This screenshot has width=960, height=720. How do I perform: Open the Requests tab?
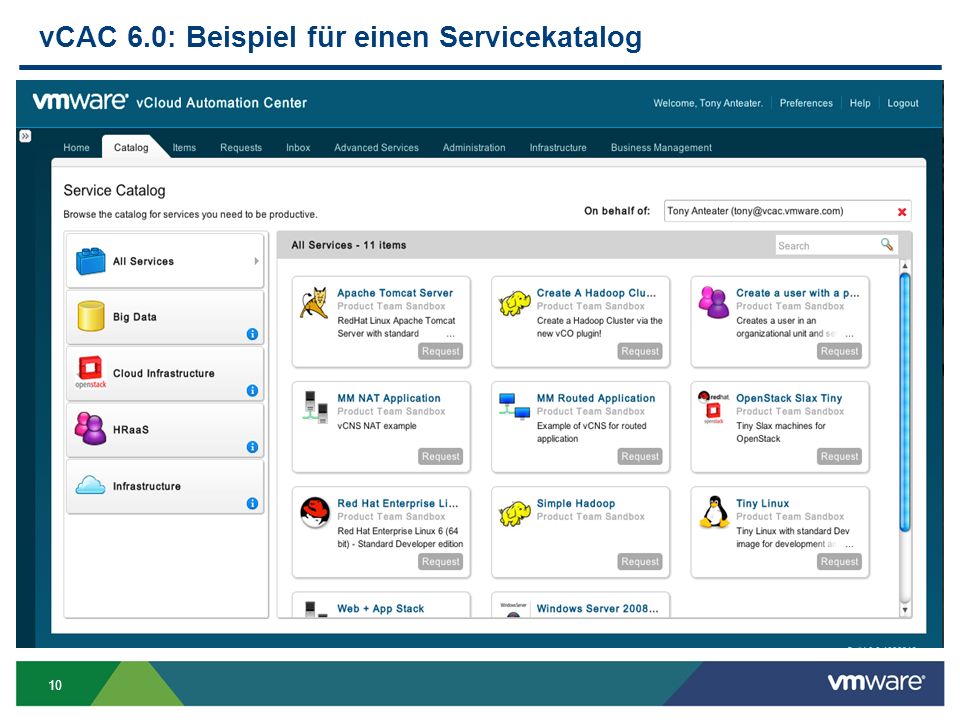(241, 148)
